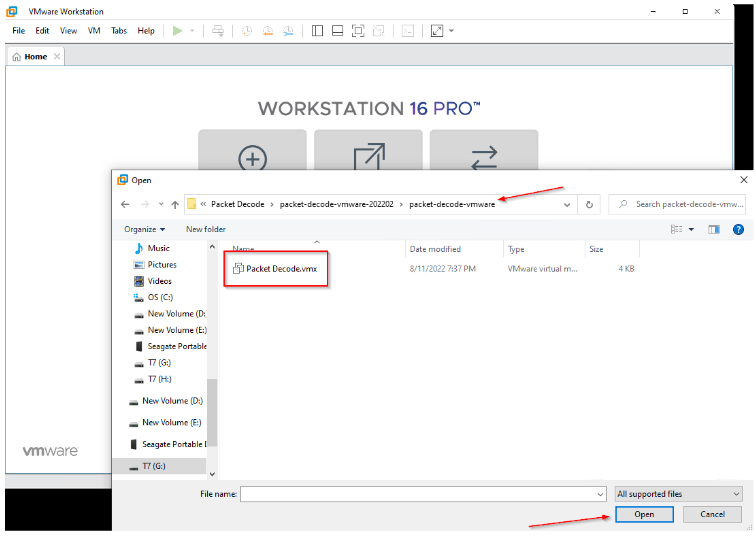Click the green Power On play icon
The width and height of the screenshot is (756, 536).
pos(177,31)
